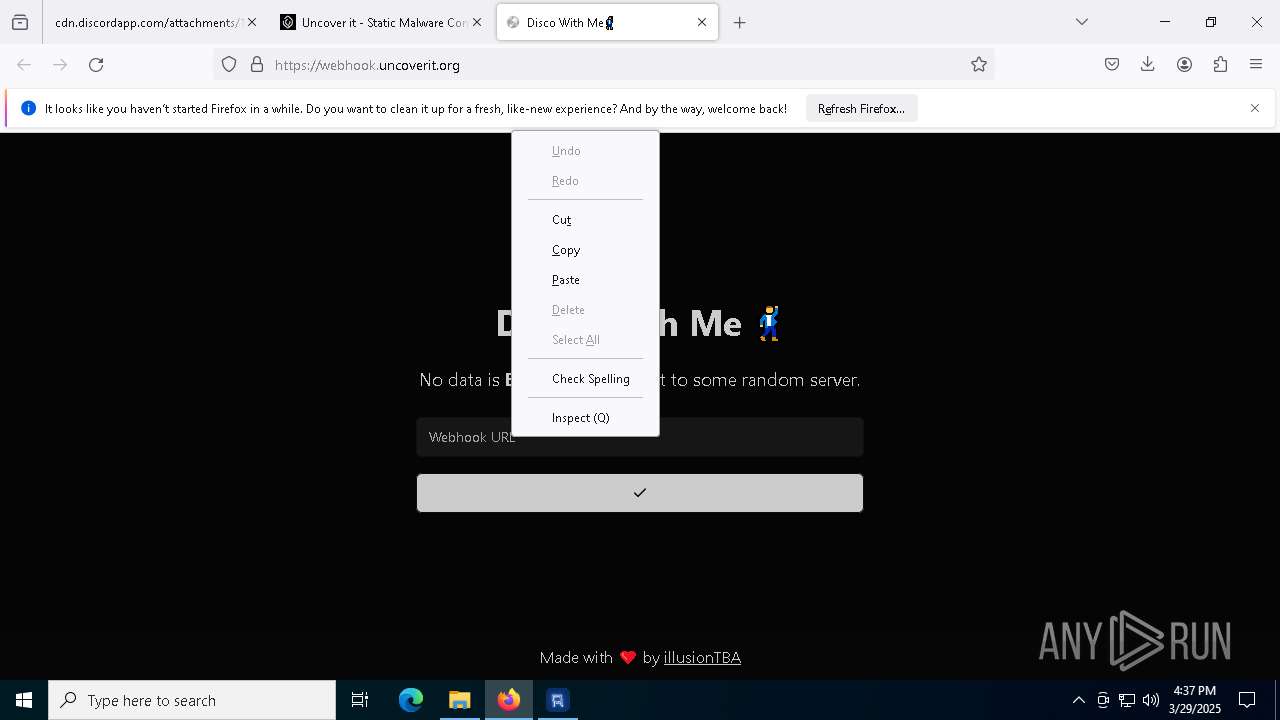Image resolution: width=1280 pixels, height=720 pixels.
Task: Click the Refresh Firefox... button
Action: [x=861, y=108]
